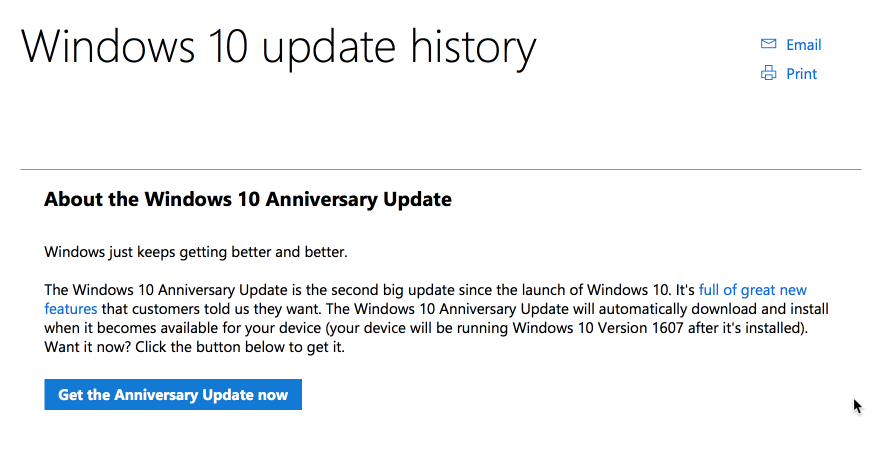Click the printer icon beside Print
The width and height of the screenshot is (876, 452).
pos(768,73)
